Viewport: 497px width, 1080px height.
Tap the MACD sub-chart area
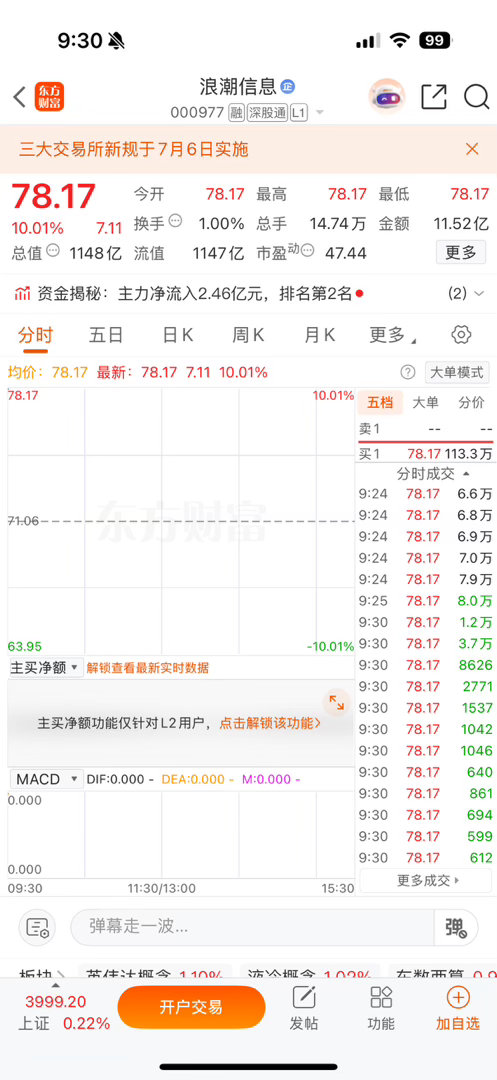tap(181, 835)
